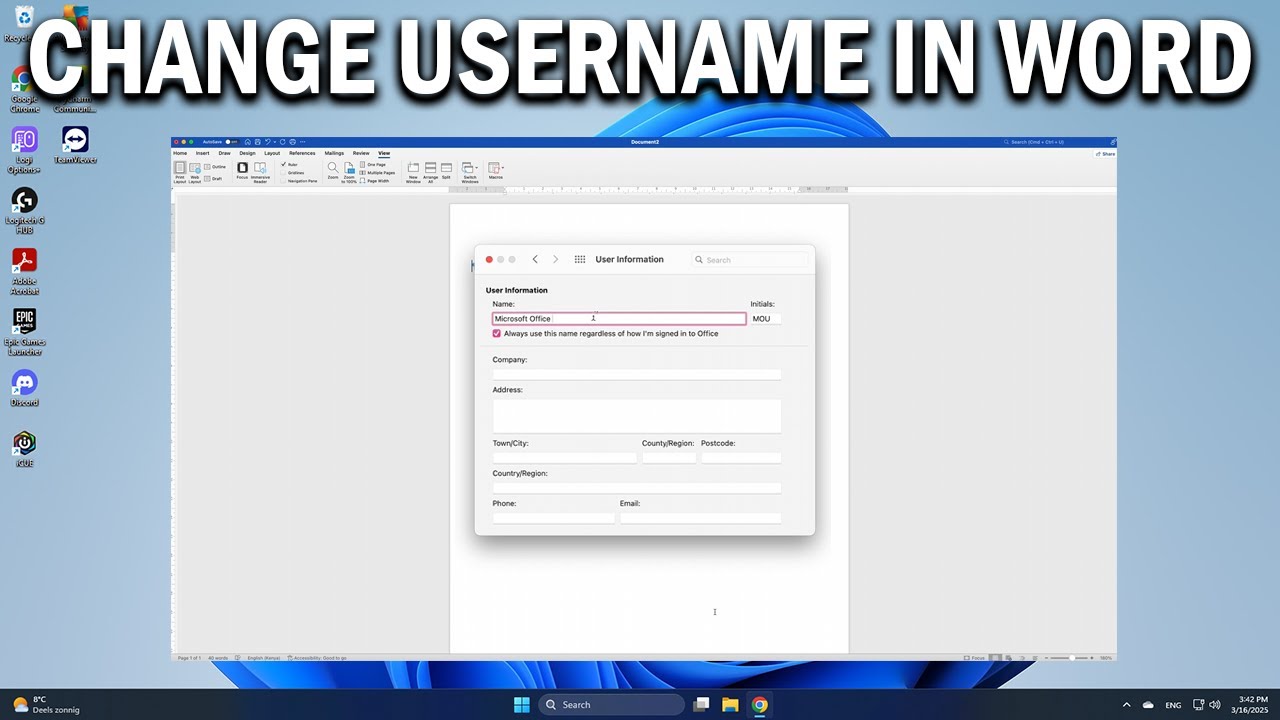Toggle the Ruler checkbox
1280x720 pixels.
tap(283, 164)
